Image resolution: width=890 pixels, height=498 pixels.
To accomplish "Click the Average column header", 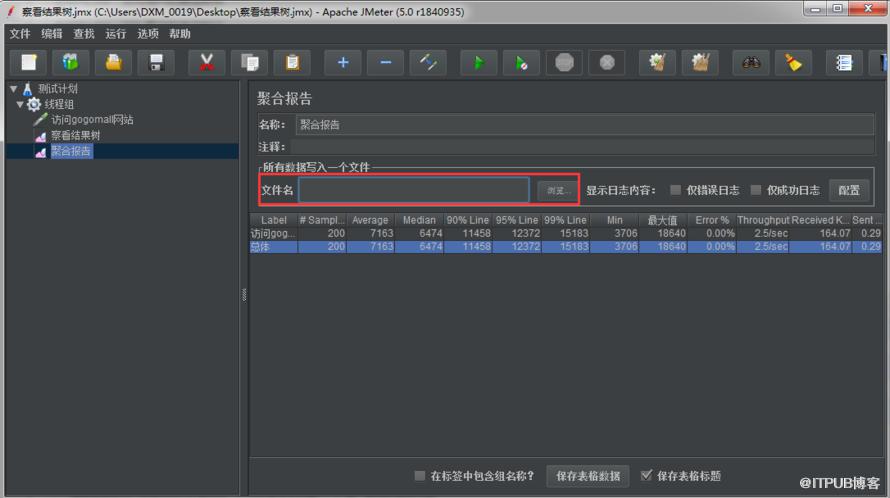I will tap(370, 220).
